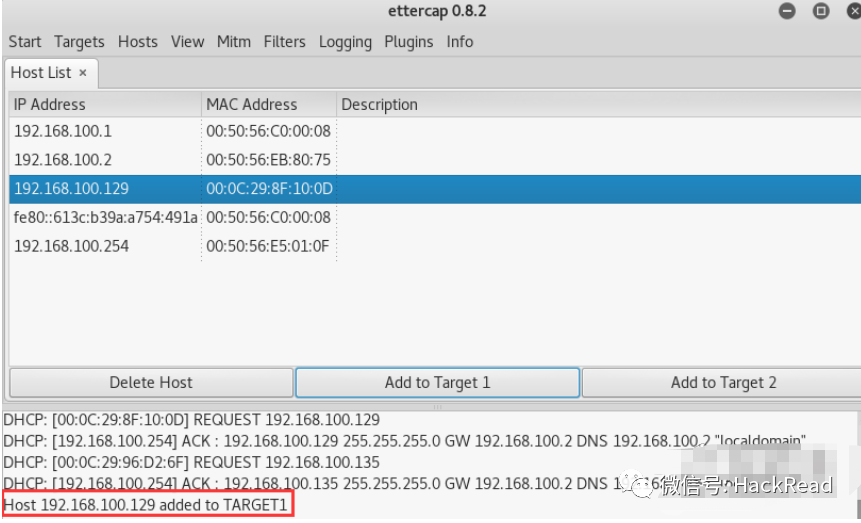This screenshot has height=523, width=861.
Task: Maximize the ettercap window
Action: (x=821, y=11)
